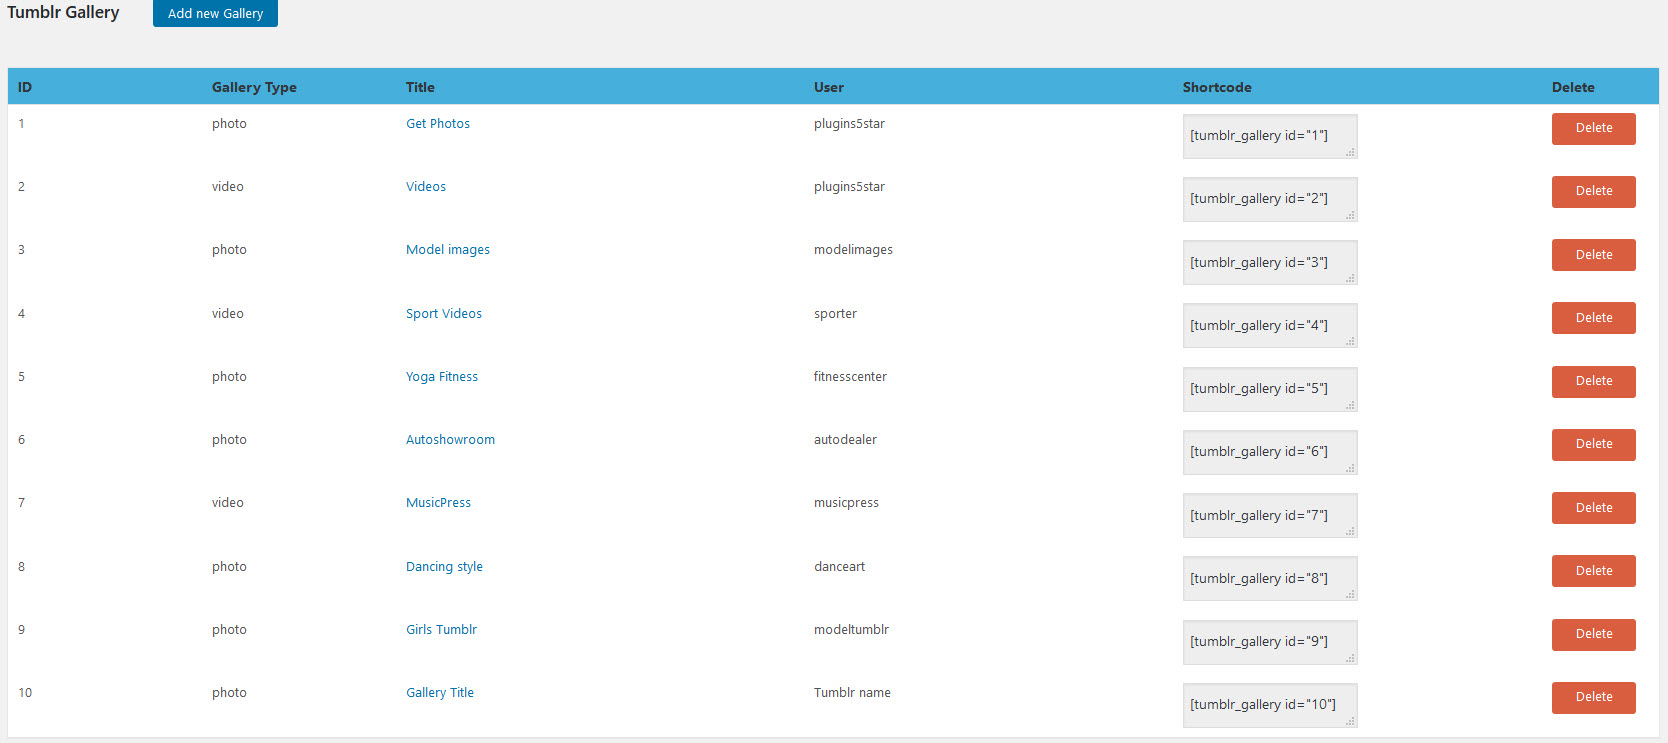Select the shortcode field with id="7"
Image resolution: width=1668 pixels, height=743 pixels.
pos(1270,516)
